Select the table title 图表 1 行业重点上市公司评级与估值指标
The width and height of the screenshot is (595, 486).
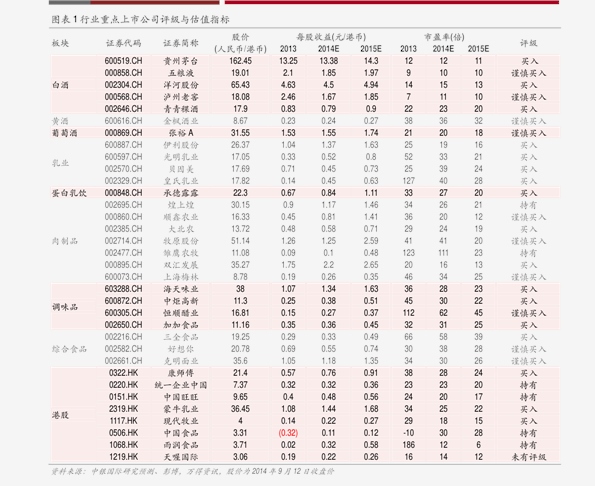[x=140, y=20]
